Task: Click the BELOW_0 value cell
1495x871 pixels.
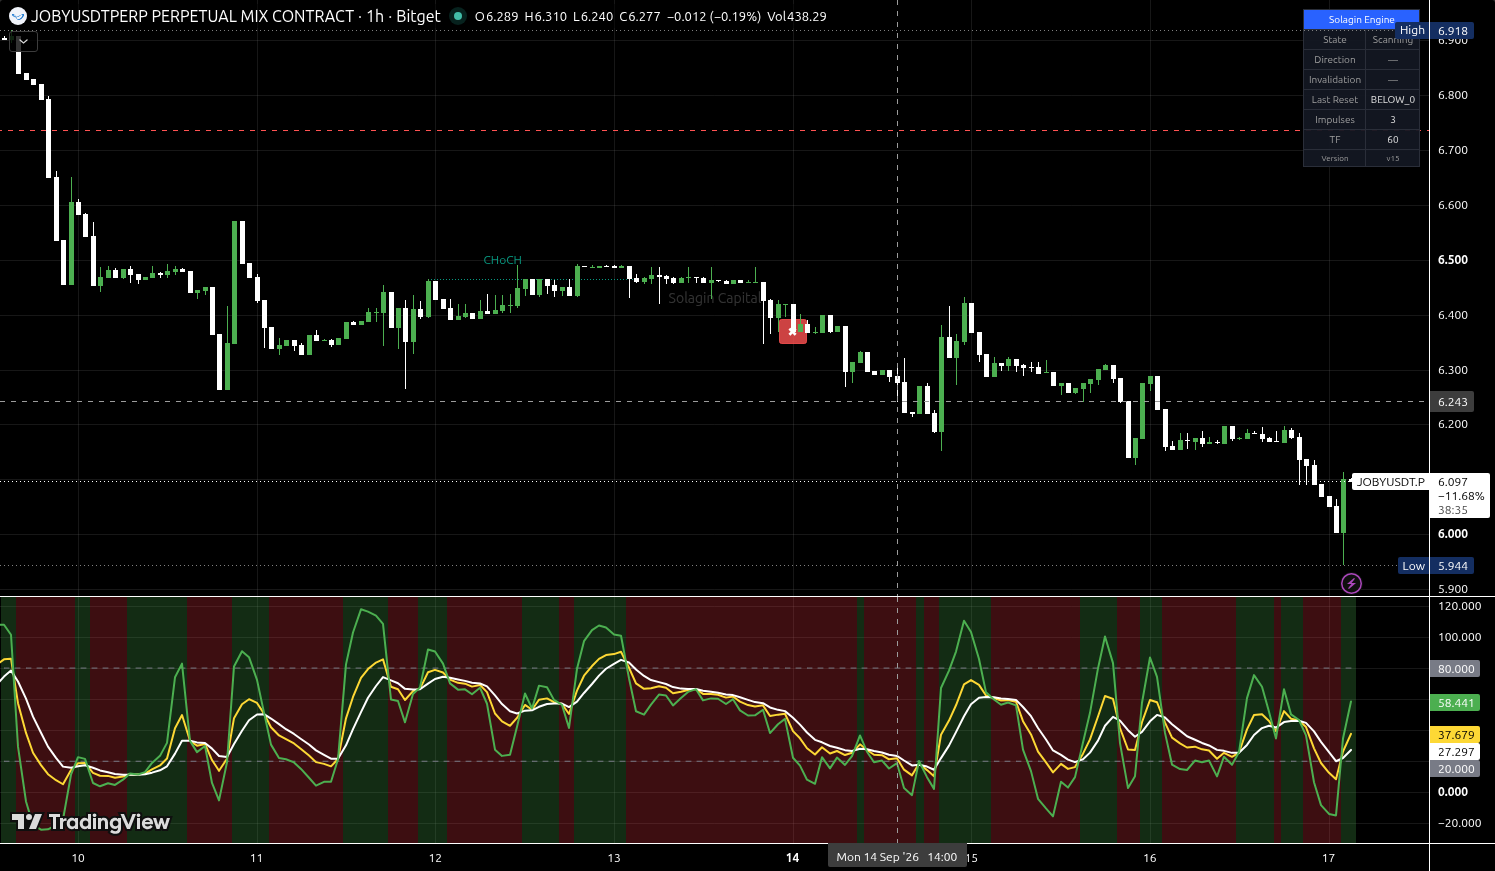Action: [x=1392, y=100]
